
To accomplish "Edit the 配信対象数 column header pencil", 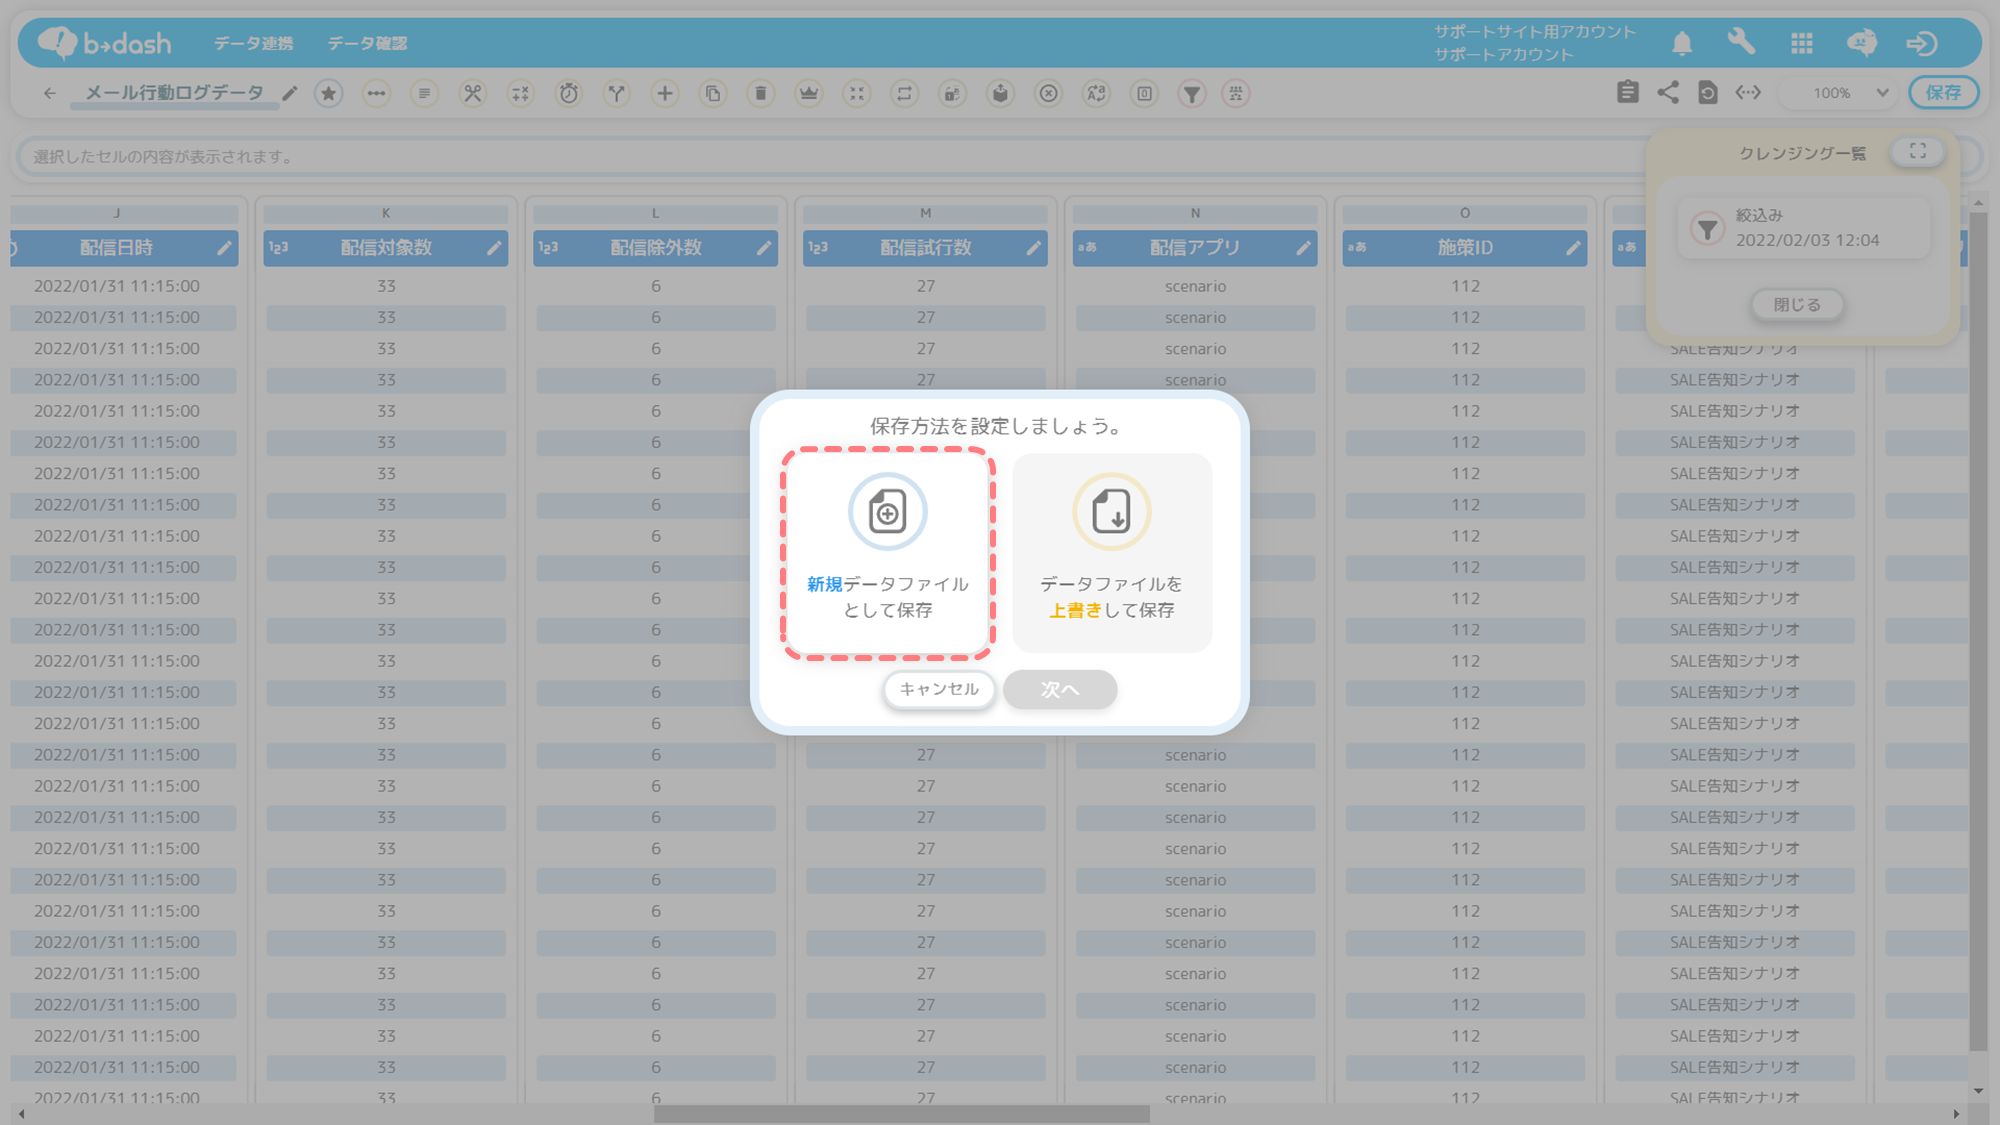I will pyautogui.click(x=494, y=248).
